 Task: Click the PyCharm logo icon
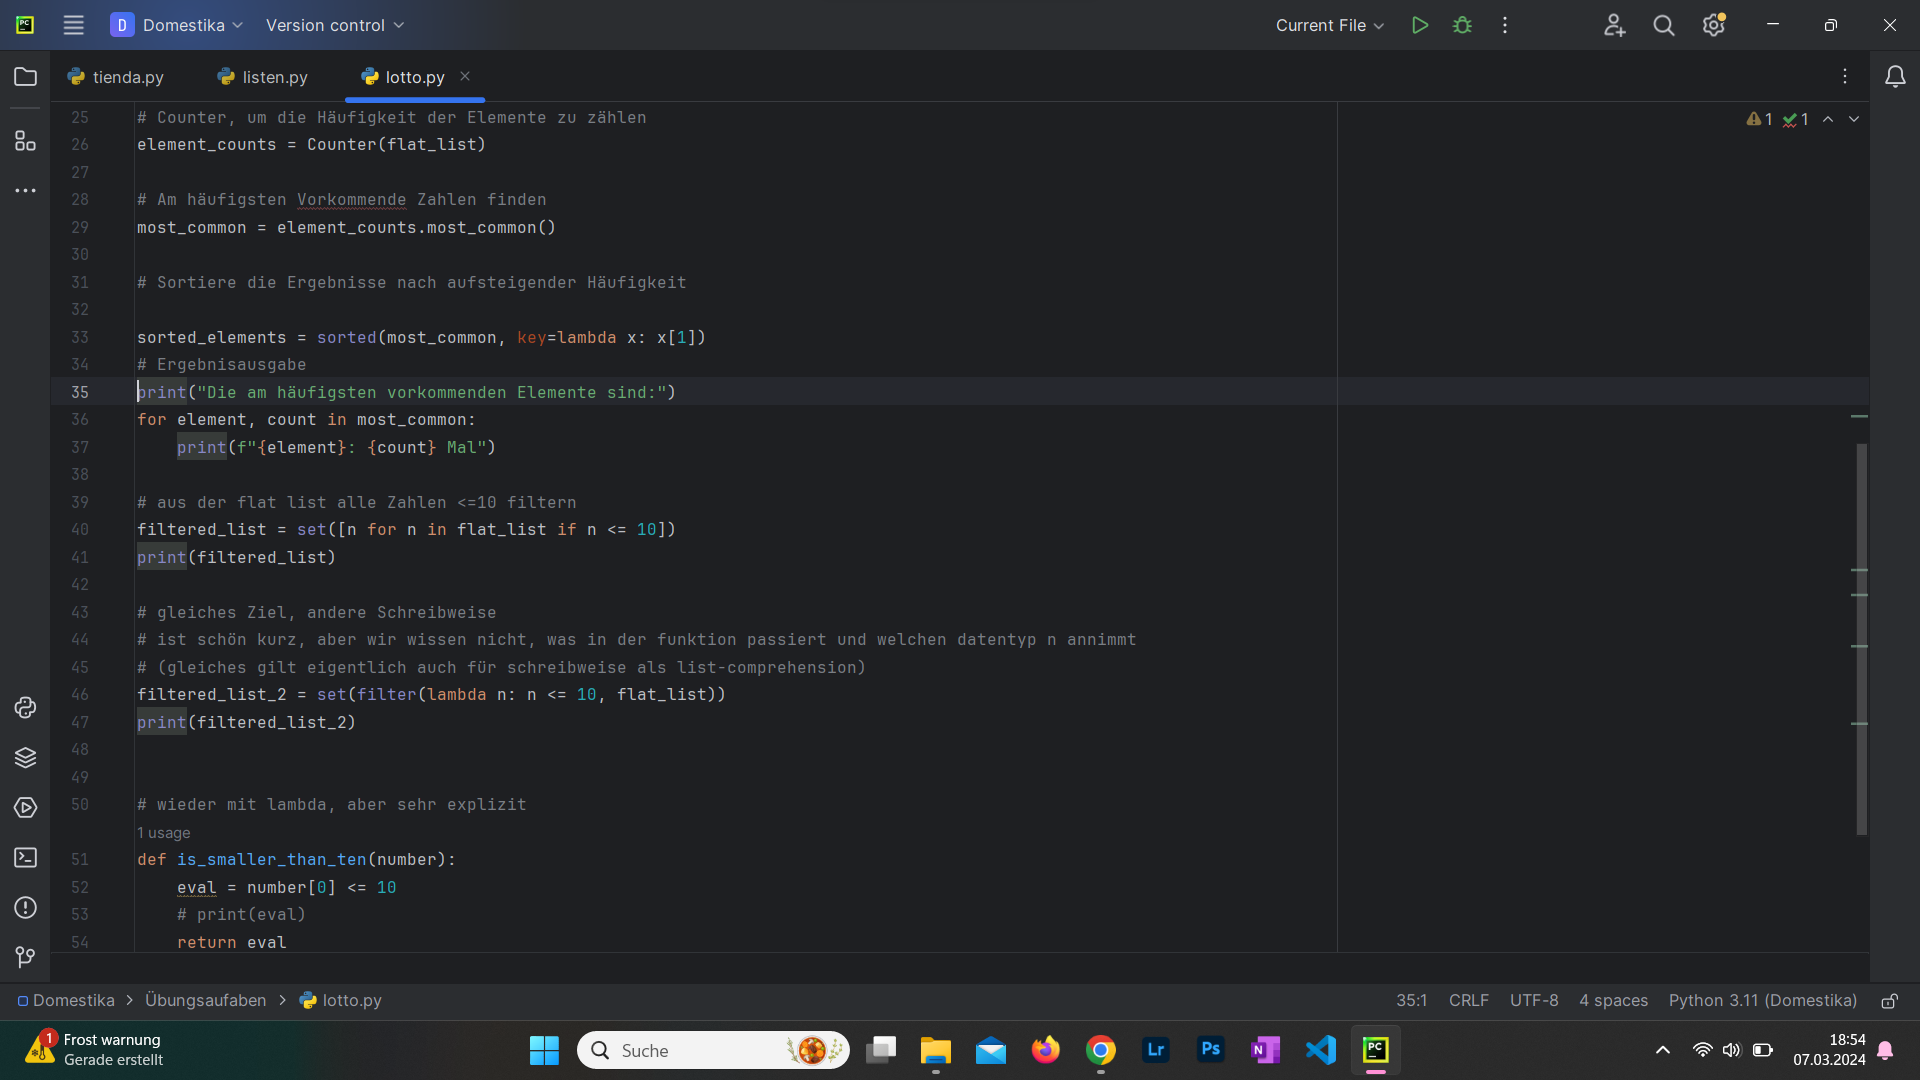[25, 25]
